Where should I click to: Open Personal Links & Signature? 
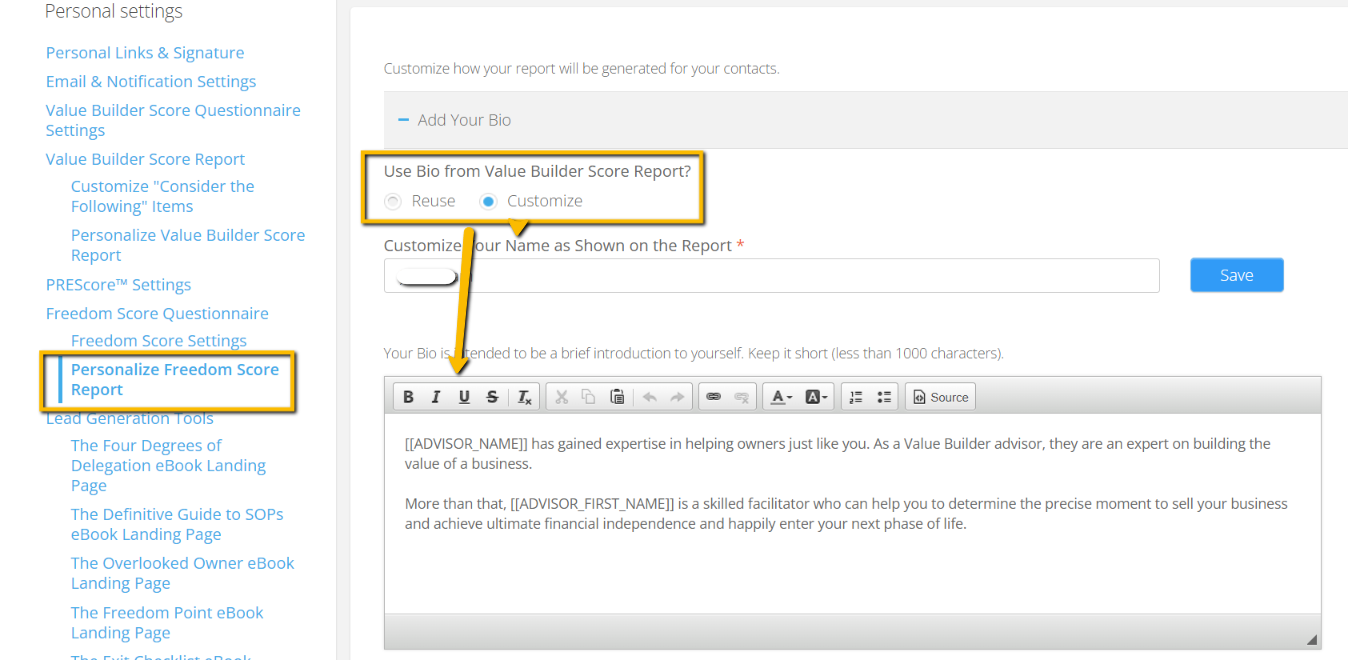[145, 53]
